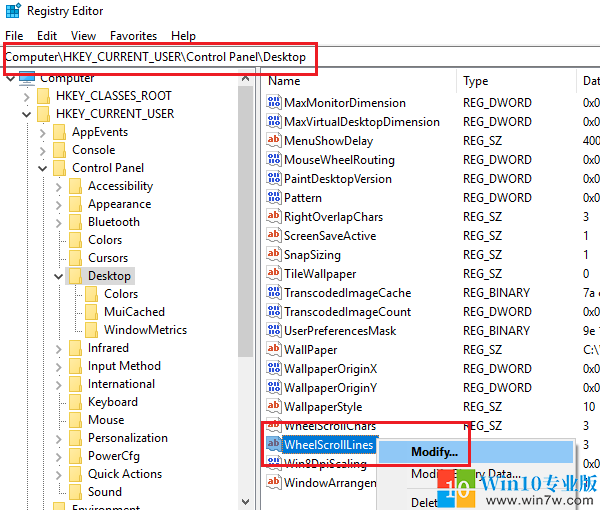Select the Mouse key in tree

coord(106,420)
